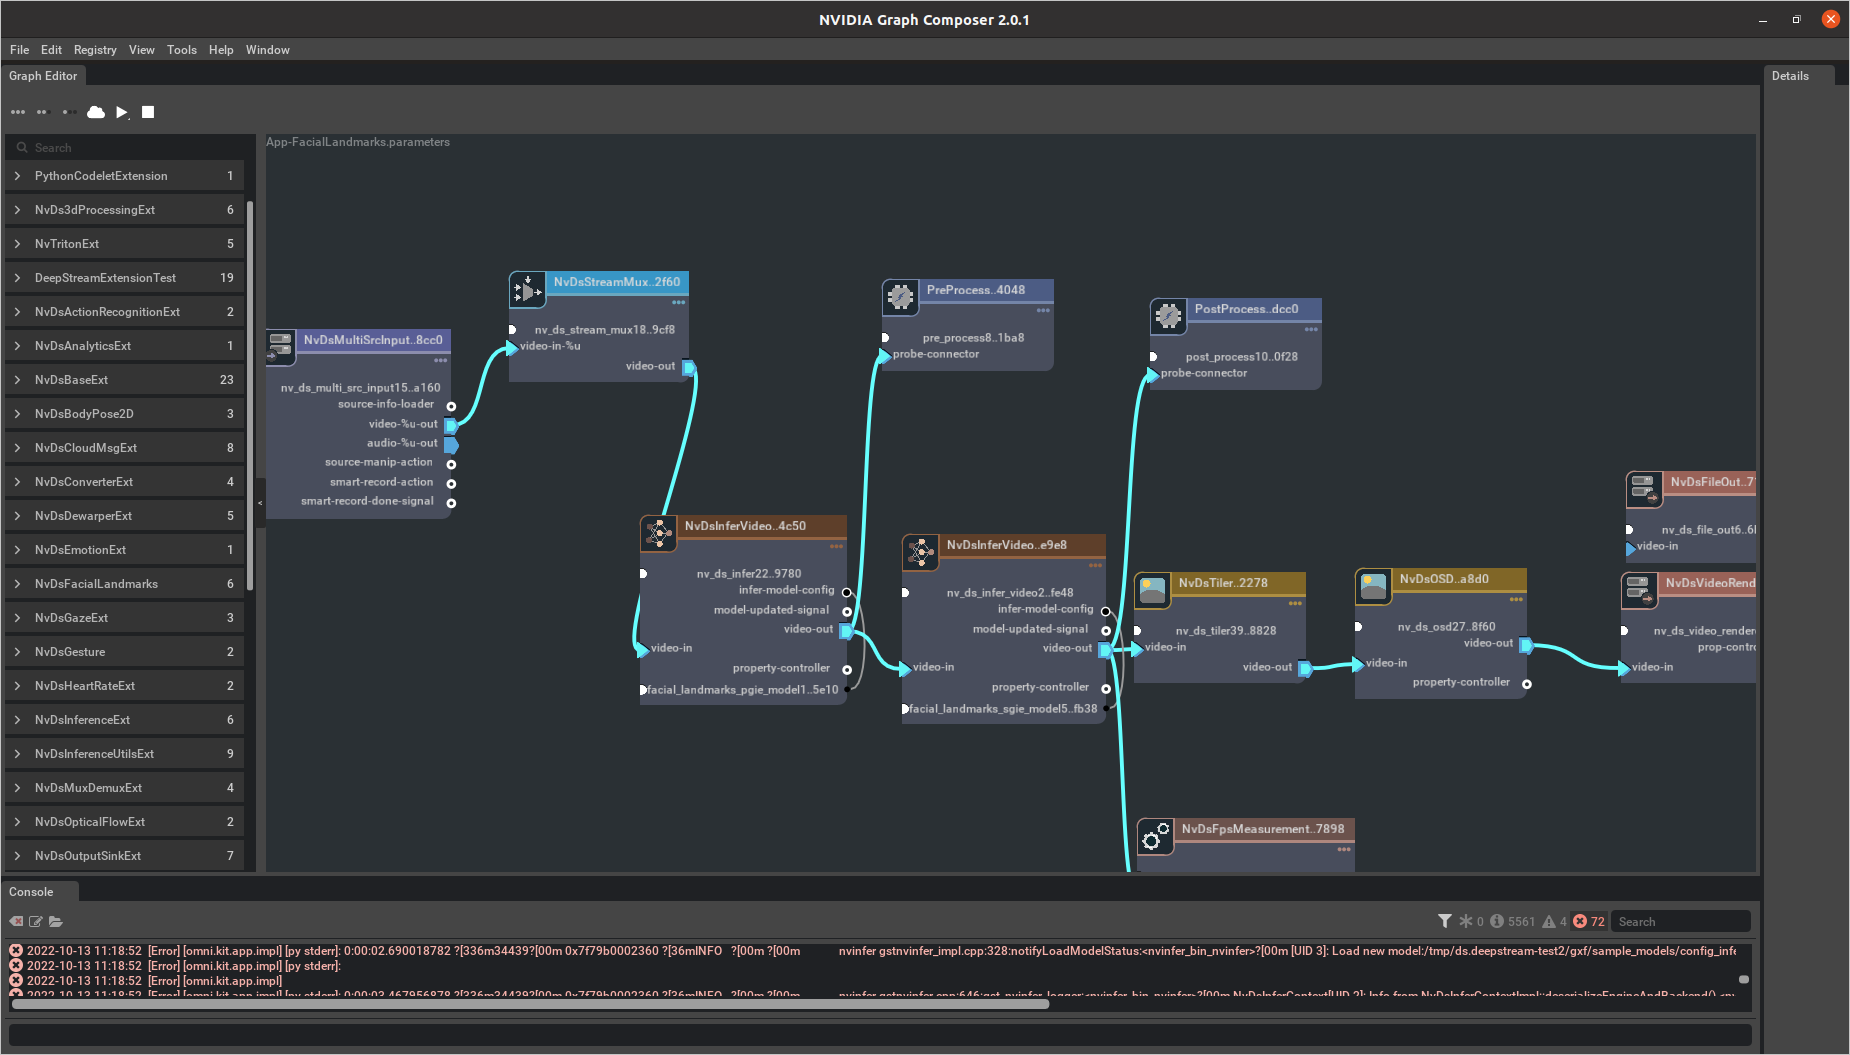Click the NvDsVideoRenderer node icon
Viewport: 1850px width, 1055px height.
tap(1639, 590)
